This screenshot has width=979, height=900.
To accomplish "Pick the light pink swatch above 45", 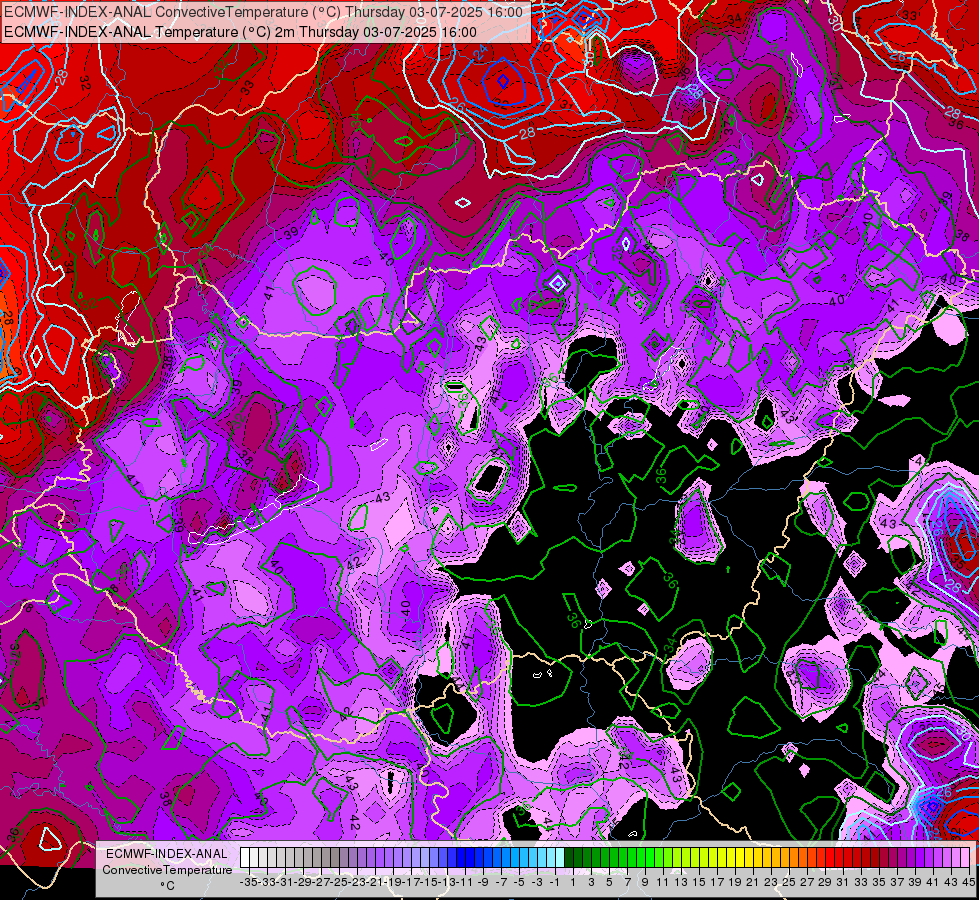I will [x=965, y=857].
